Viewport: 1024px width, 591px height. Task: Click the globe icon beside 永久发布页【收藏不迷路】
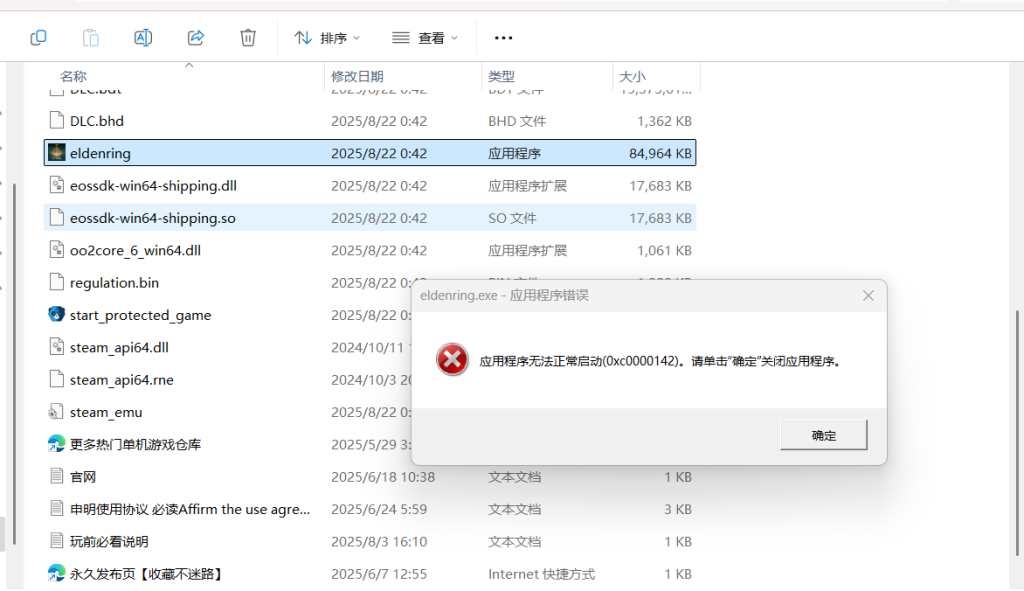(55, 573)
